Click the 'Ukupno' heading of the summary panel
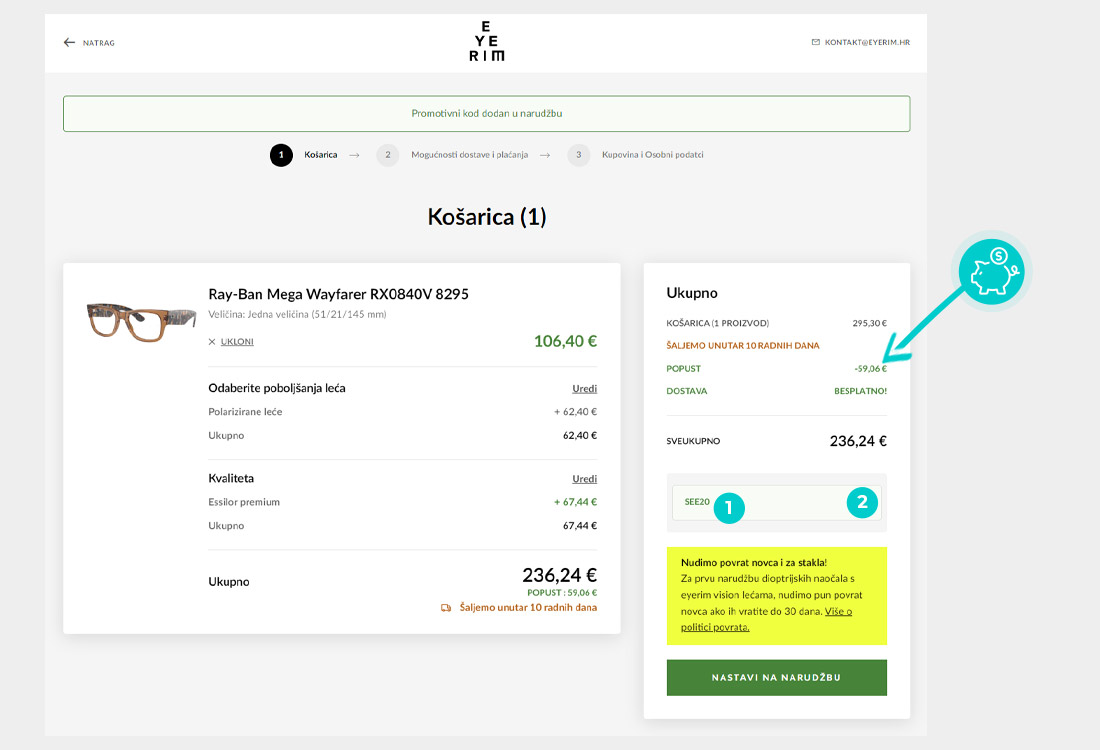 point(692,293)
